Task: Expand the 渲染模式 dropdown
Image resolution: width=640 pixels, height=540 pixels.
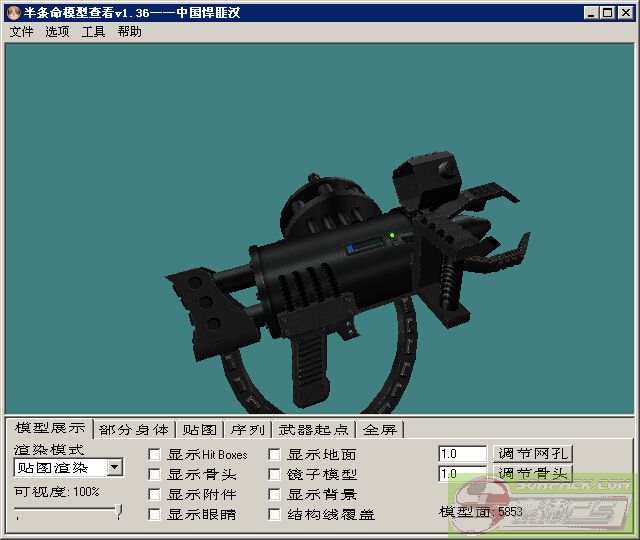Action: click(x=115, y=467)
